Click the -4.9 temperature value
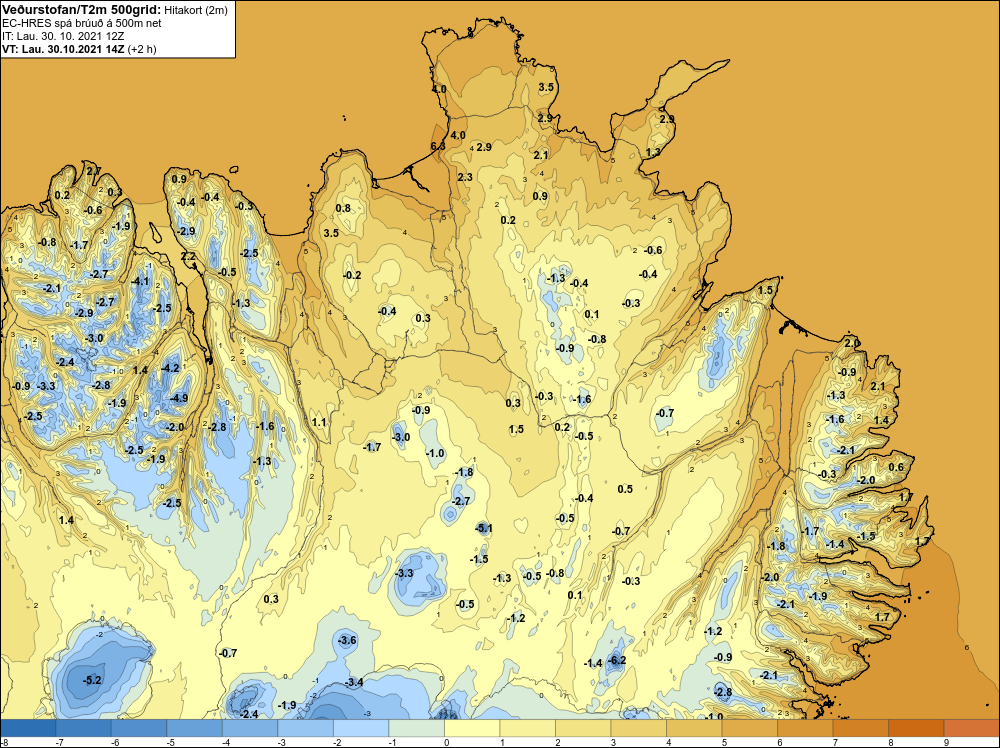 [180, 399]
